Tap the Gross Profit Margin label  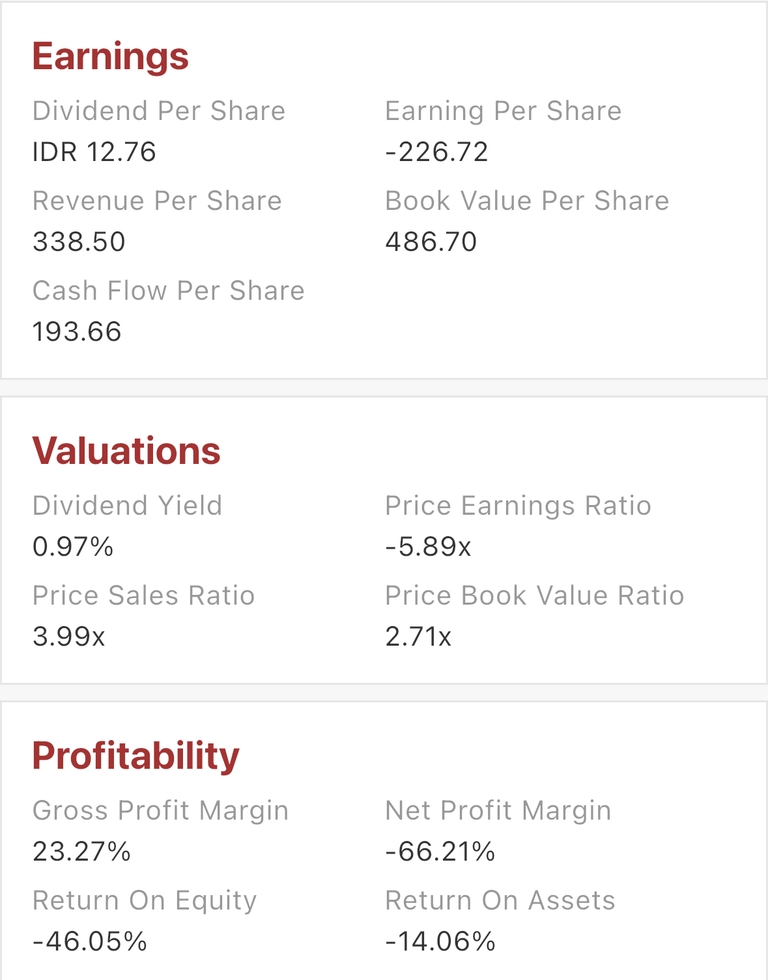[x=160, y=811]
